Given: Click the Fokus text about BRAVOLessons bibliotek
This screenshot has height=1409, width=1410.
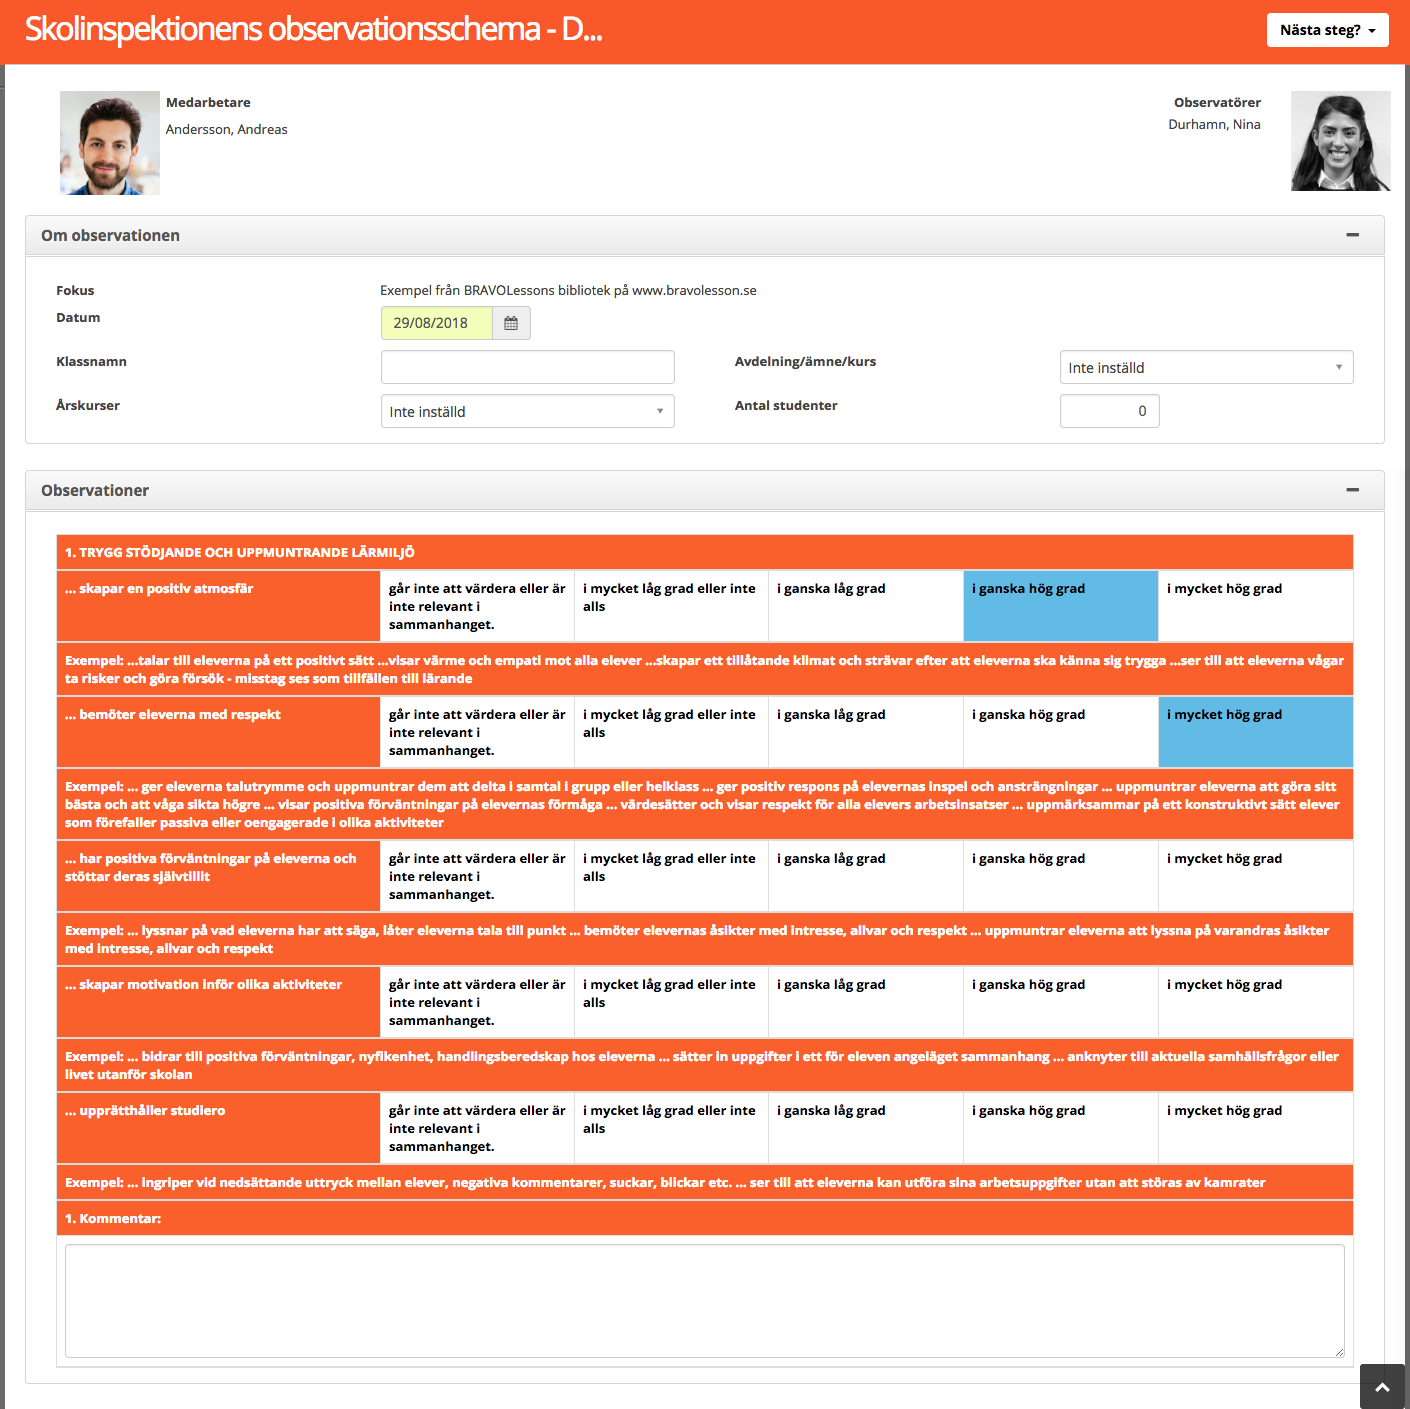Looking at the screenshot, I should [568, 290].
